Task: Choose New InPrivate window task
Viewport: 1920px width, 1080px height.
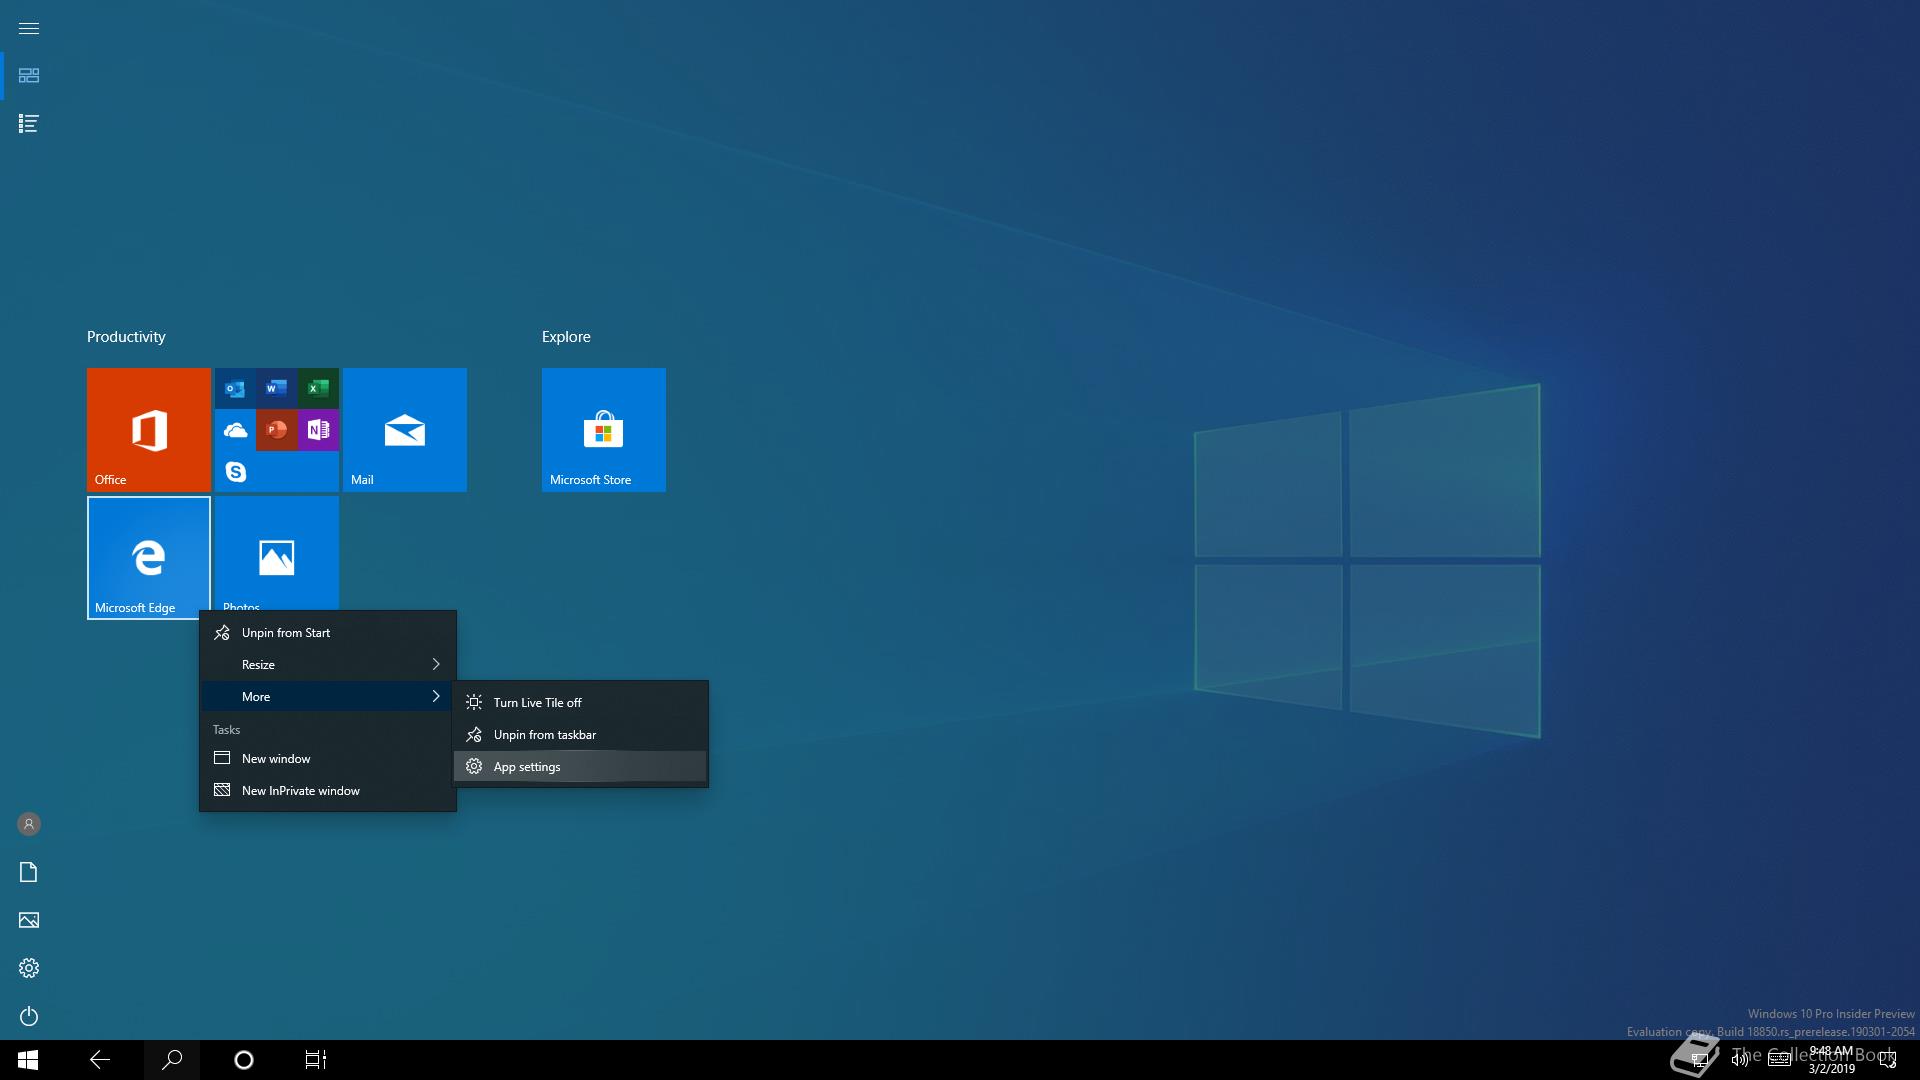Action: tap(328, 791)
